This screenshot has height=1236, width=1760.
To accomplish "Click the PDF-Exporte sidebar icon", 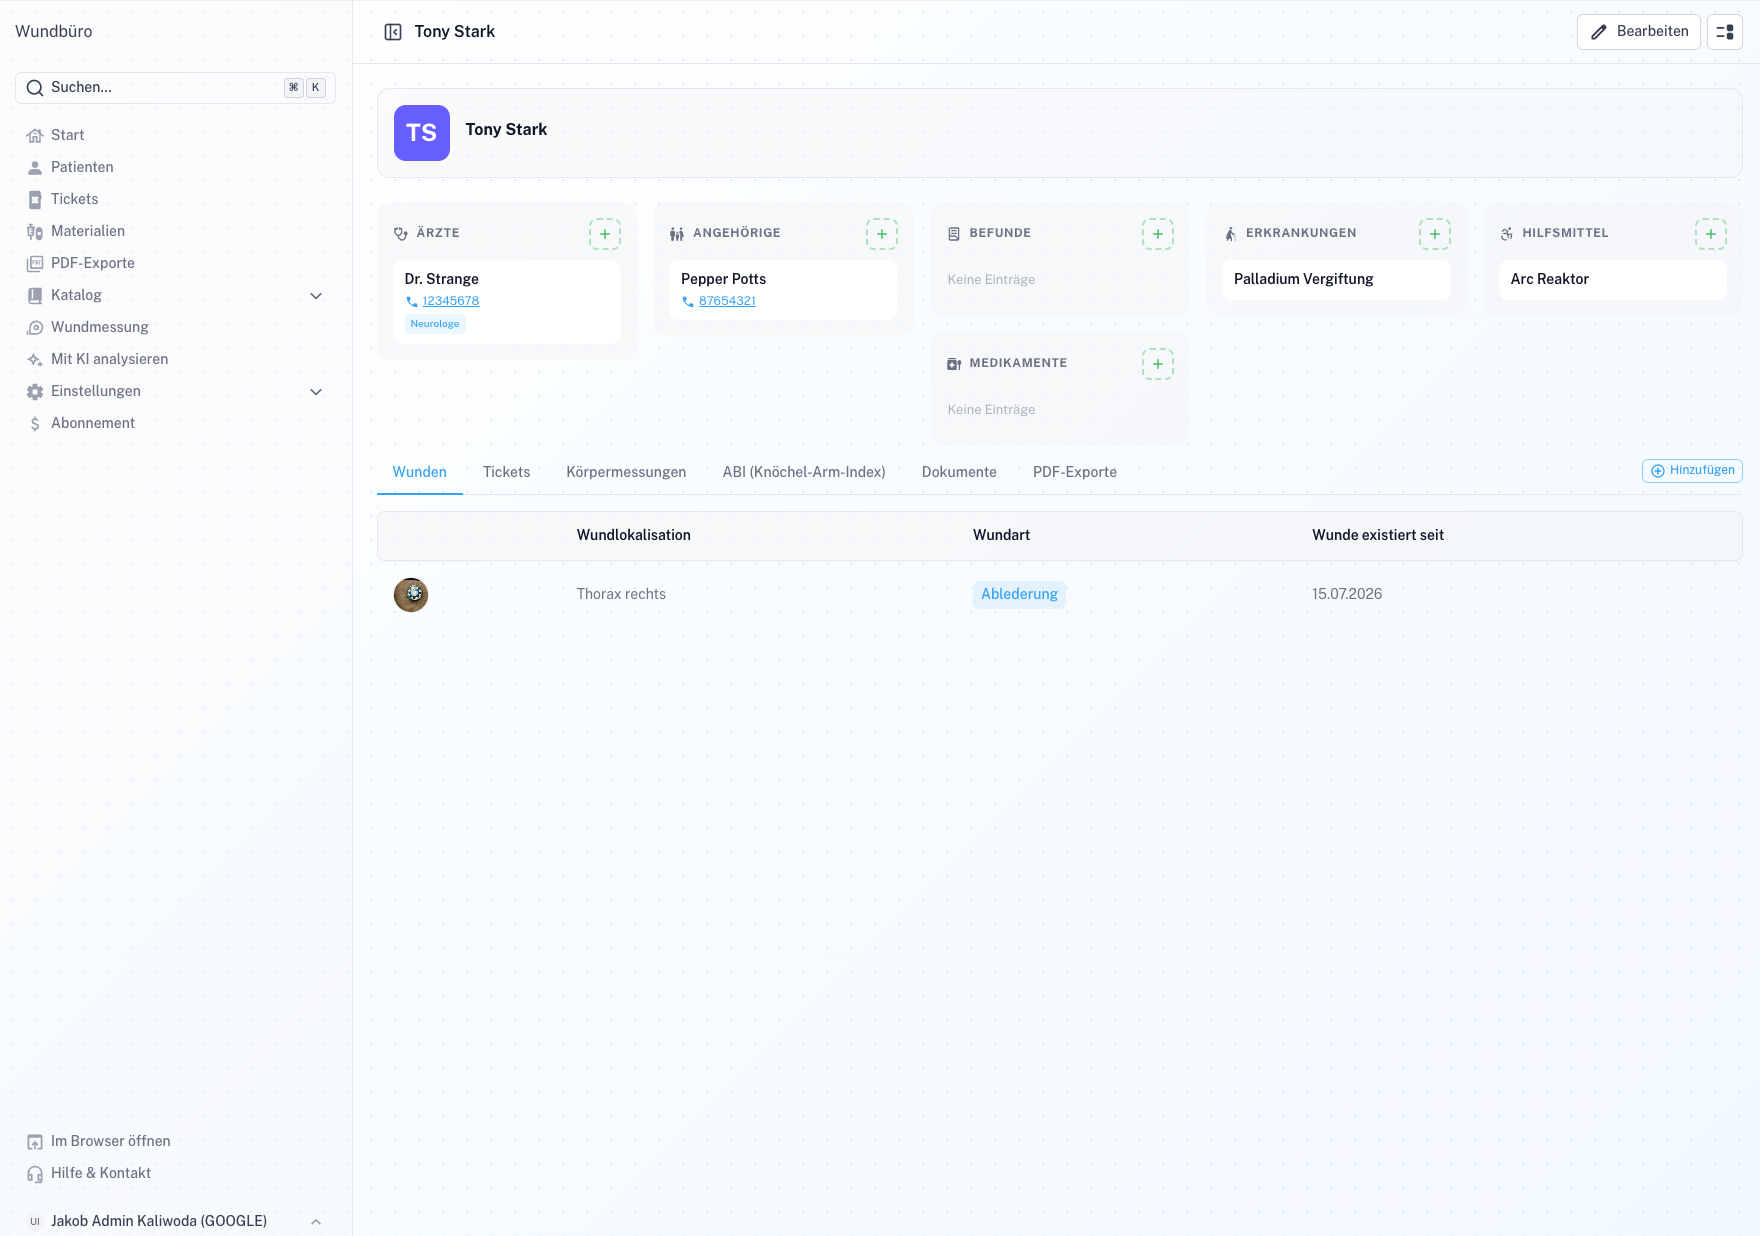I will click(x=35, y=264).
